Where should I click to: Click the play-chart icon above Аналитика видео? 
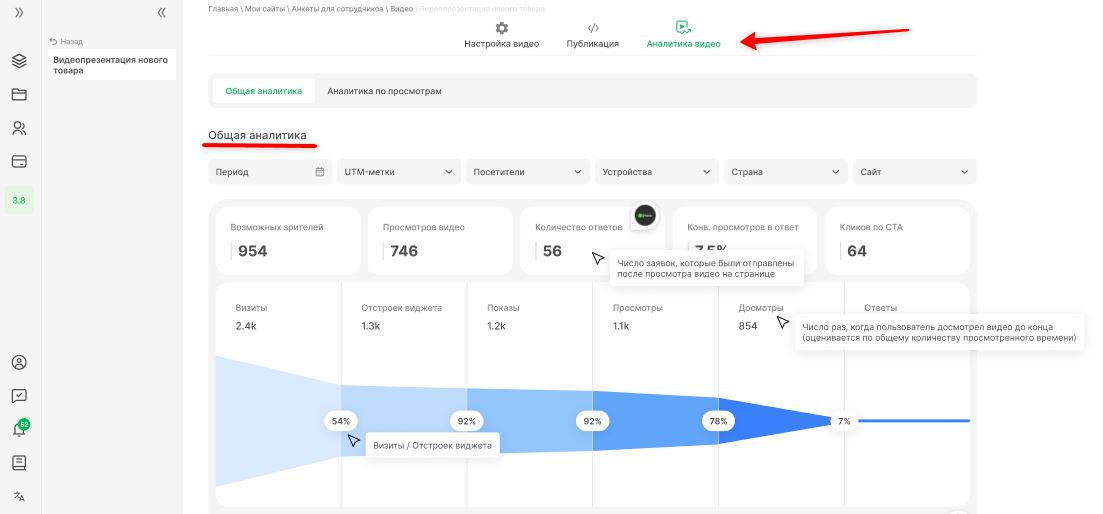683,27
